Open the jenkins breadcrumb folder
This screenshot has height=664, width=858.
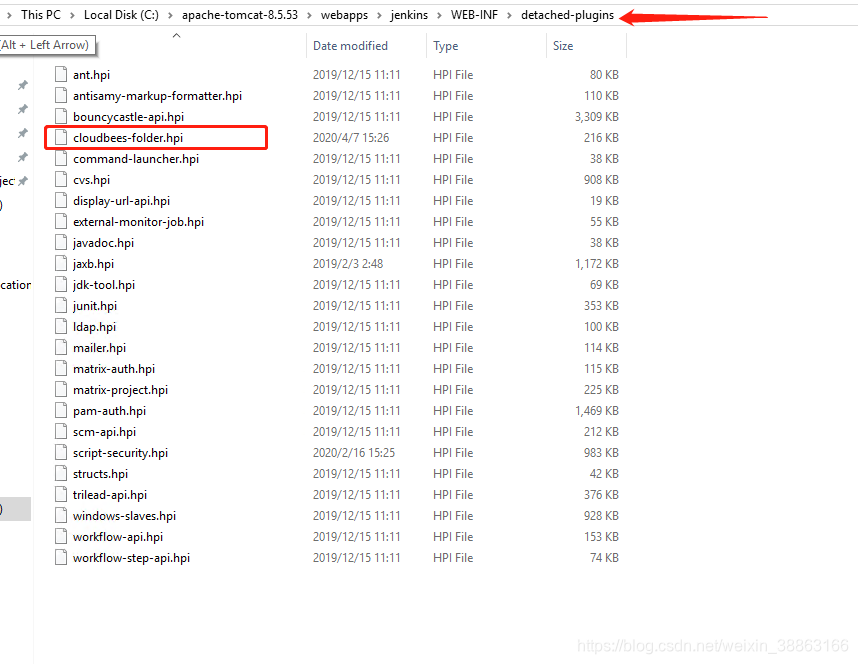[409, 15]
